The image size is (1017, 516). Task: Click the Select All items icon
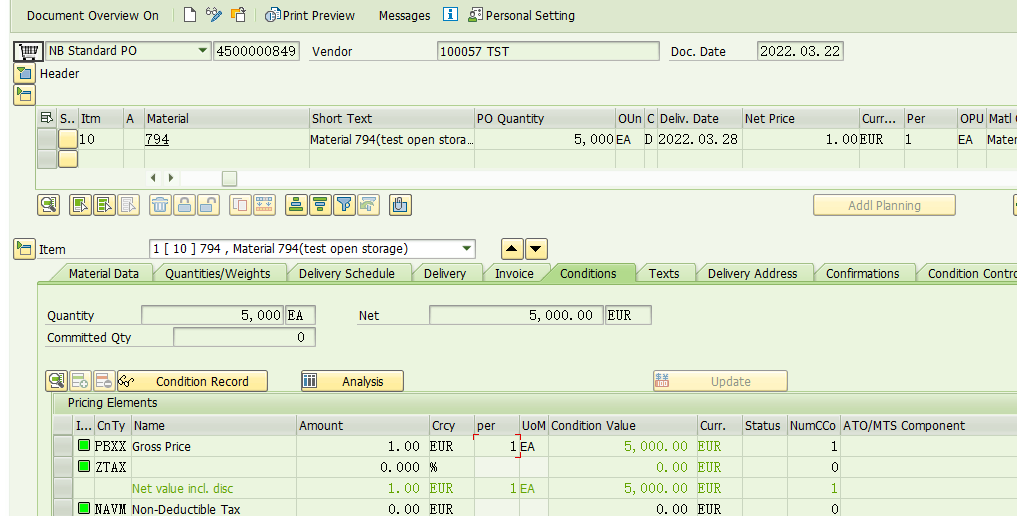[x=80, y=205]
